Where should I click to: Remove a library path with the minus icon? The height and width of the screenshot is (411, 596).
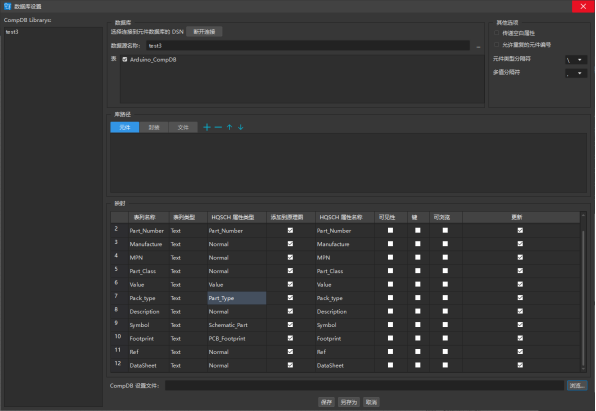218,127
